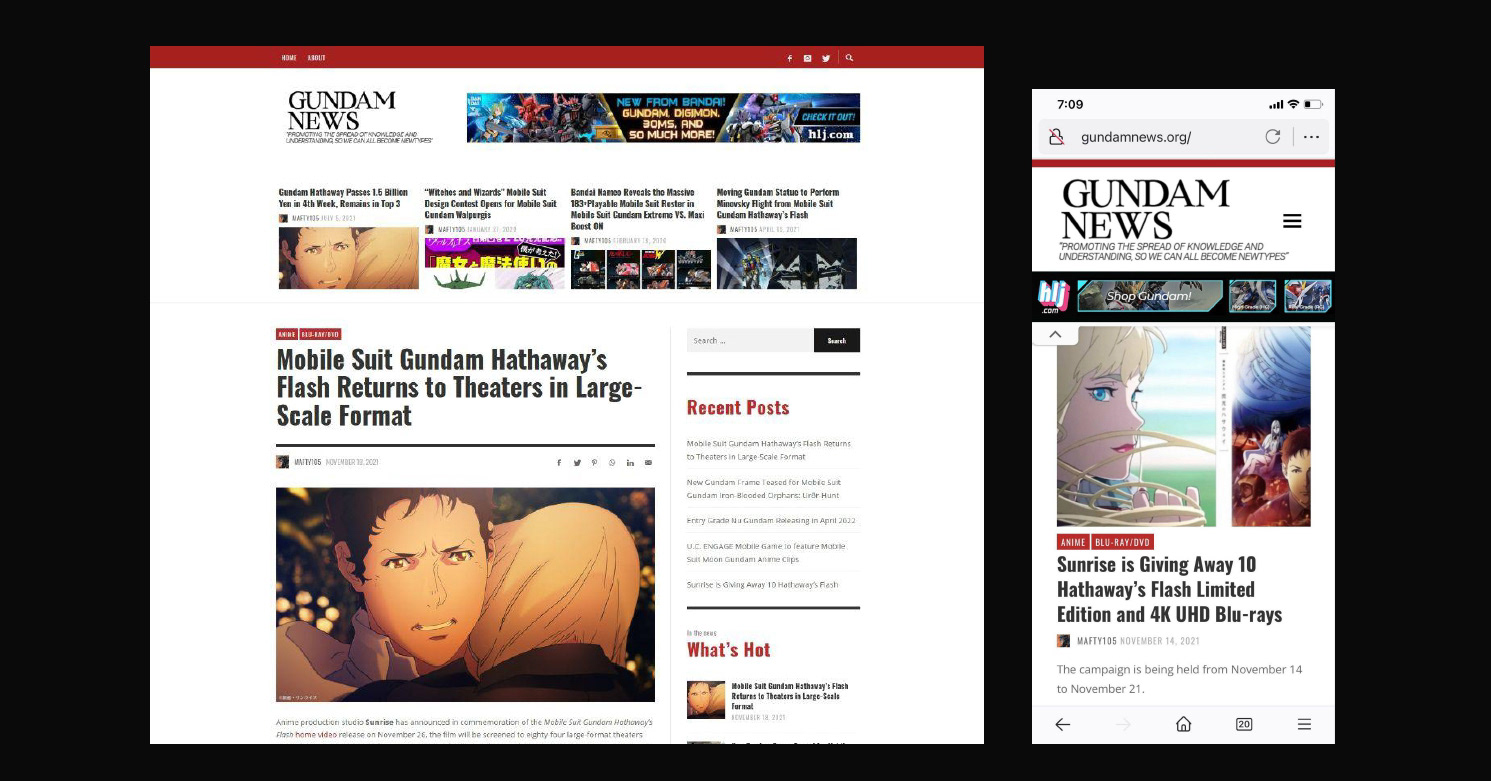The height and width of the screenshot is (781, 1491).
Task: Share the article by email envelope icon
Action: coord(648,463)
